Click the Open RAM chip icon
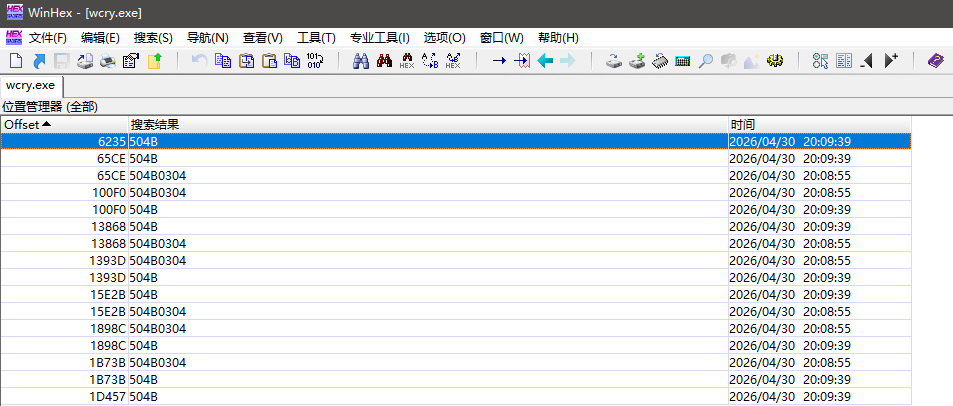 point(660,61)
